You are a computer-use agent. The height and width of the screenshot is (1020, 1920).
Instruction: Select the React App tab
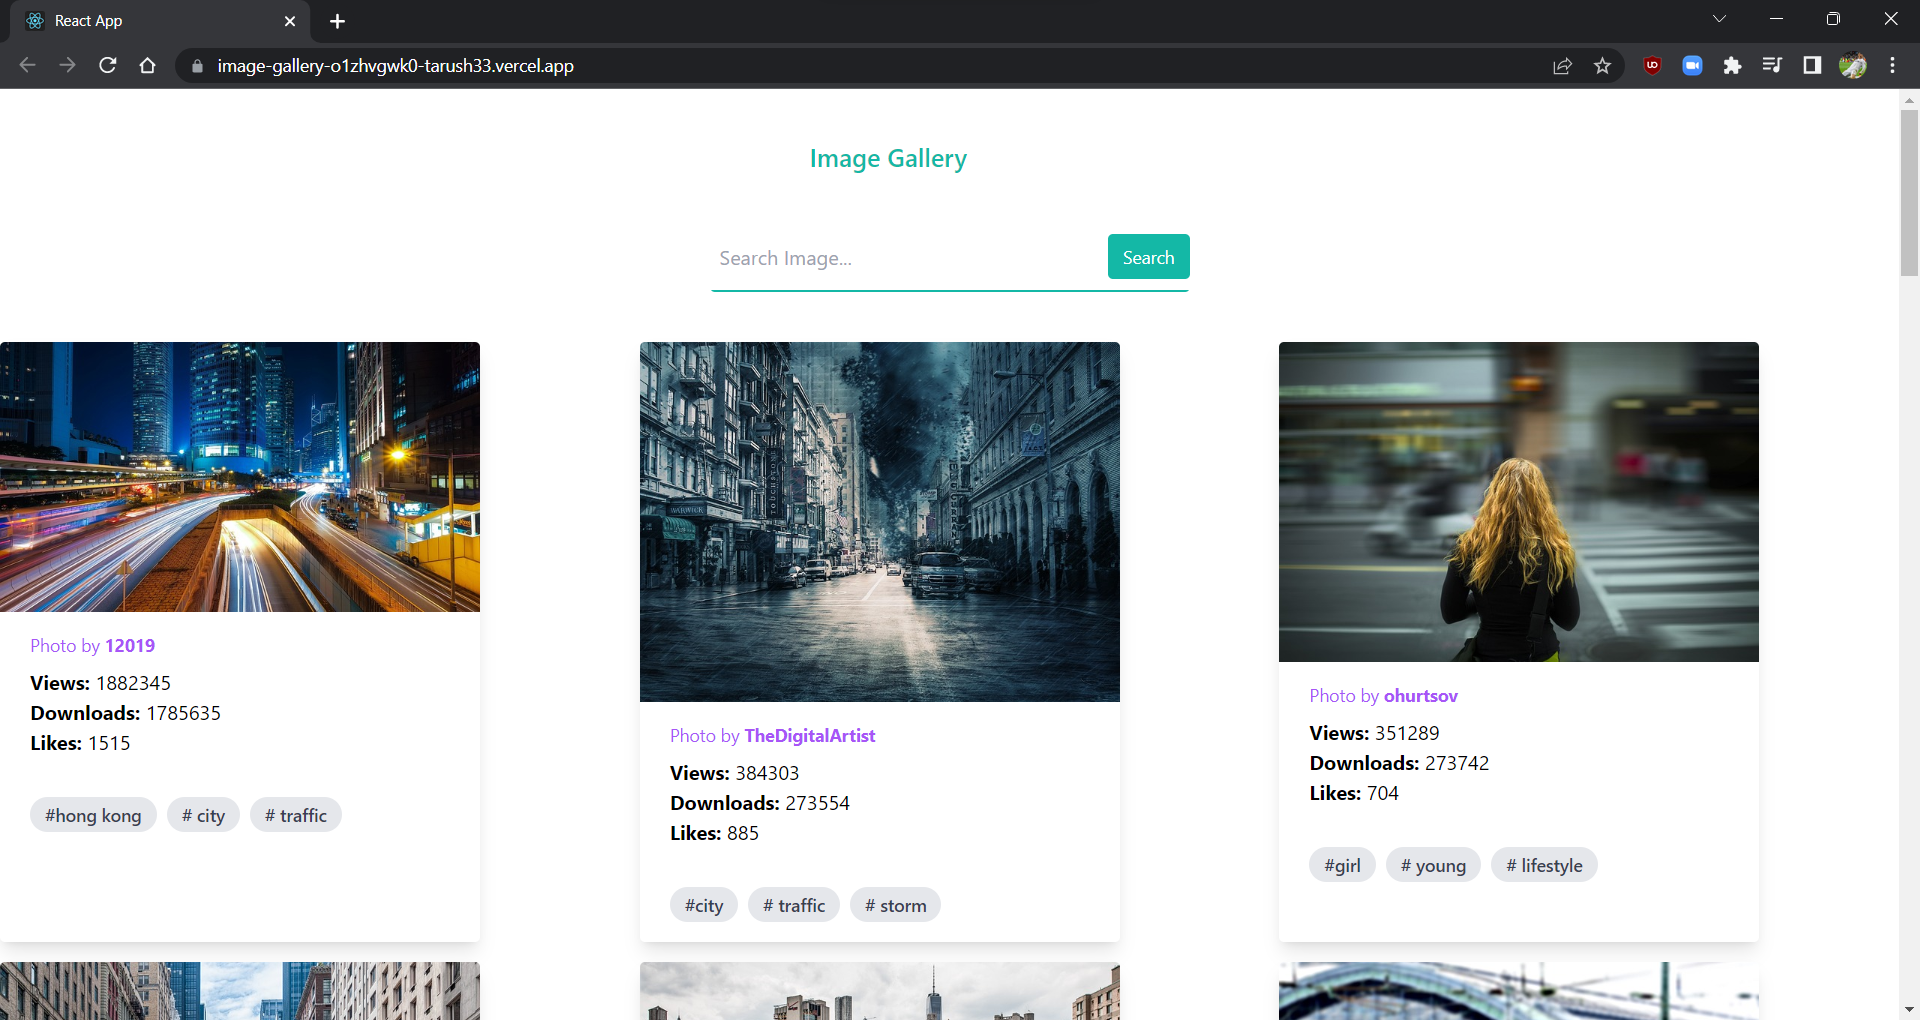coord(160,21)
